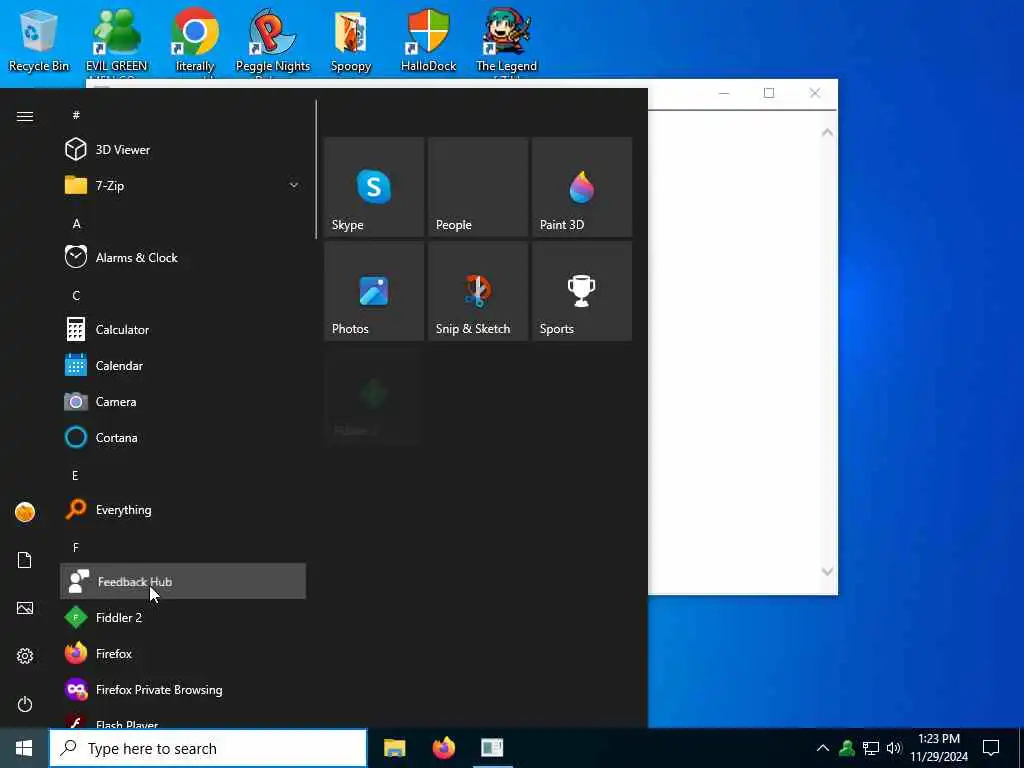The width and height of the screenshot is (1024, 768).
Task: Open Cortana from the app list
Action: coord(183,437)
